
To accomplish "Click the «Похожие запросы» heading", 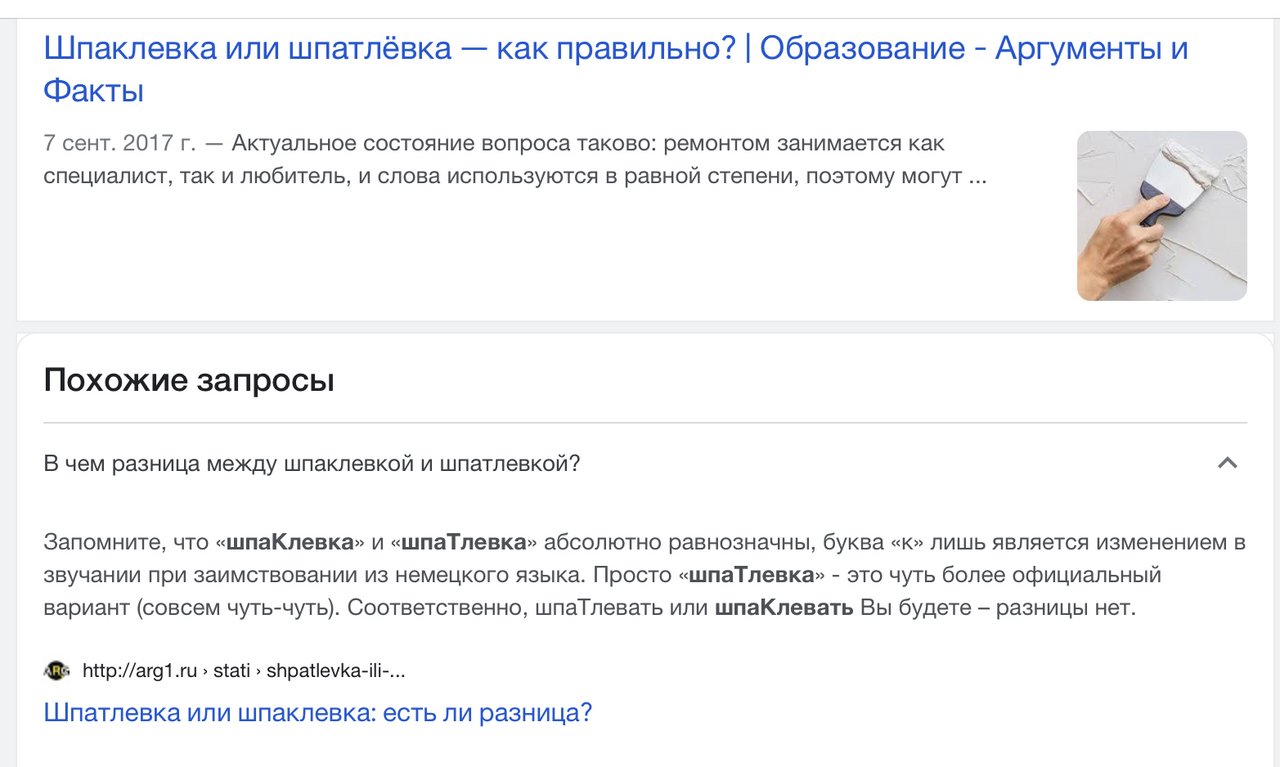I will (189, 380).
